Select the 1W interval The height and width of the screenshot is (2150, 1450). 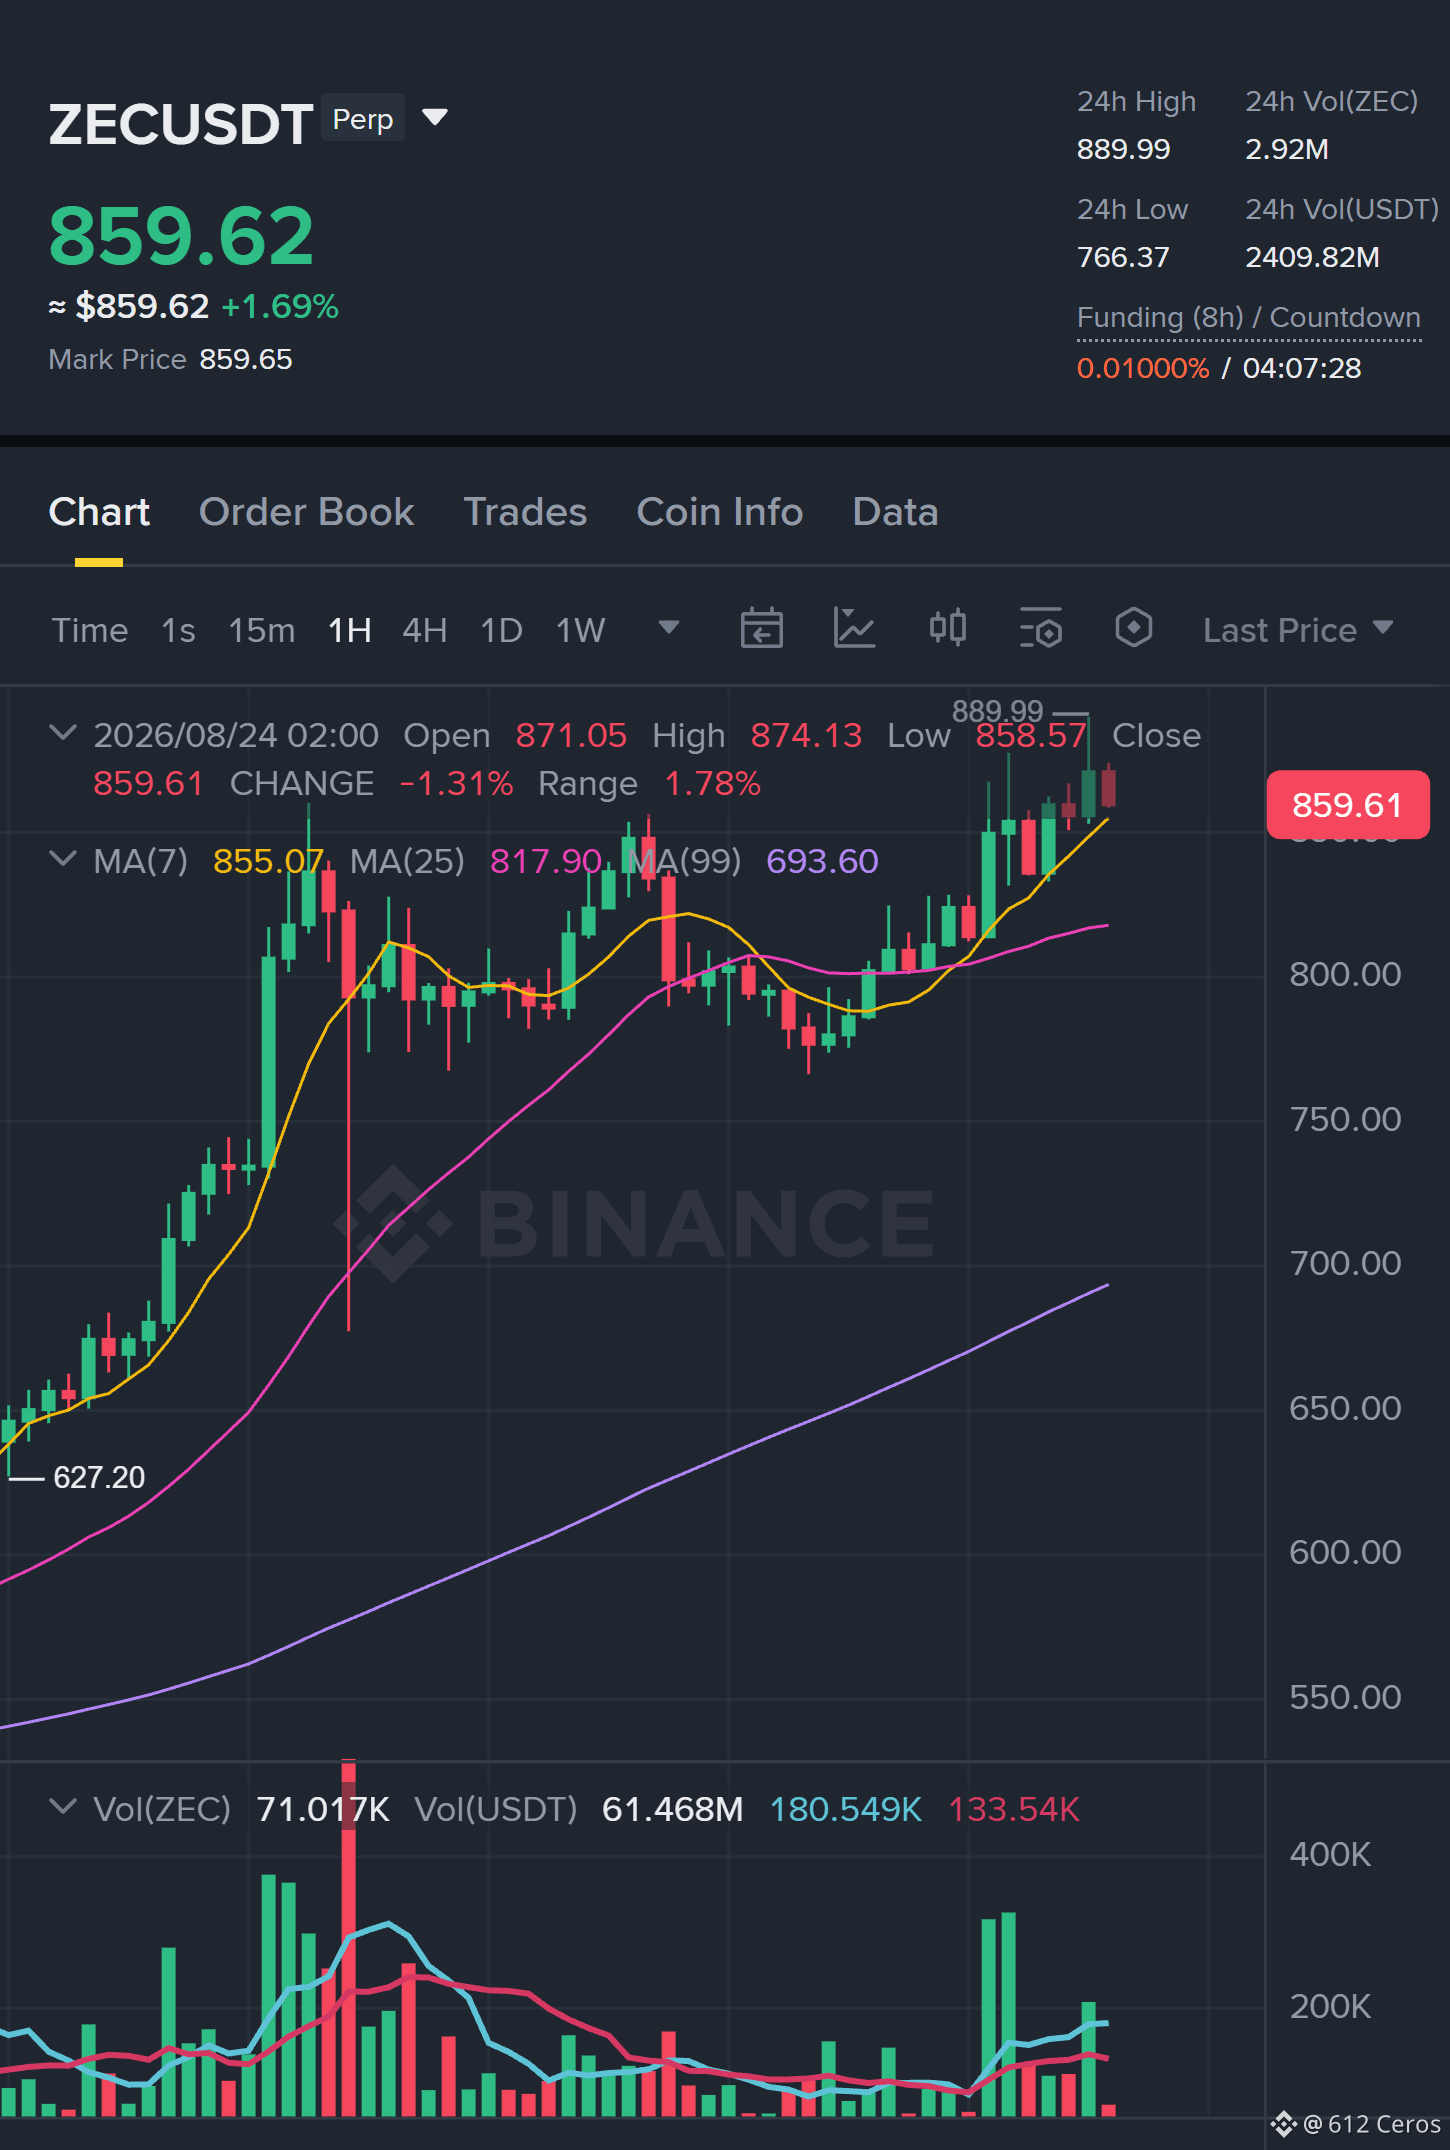point(581,630)
